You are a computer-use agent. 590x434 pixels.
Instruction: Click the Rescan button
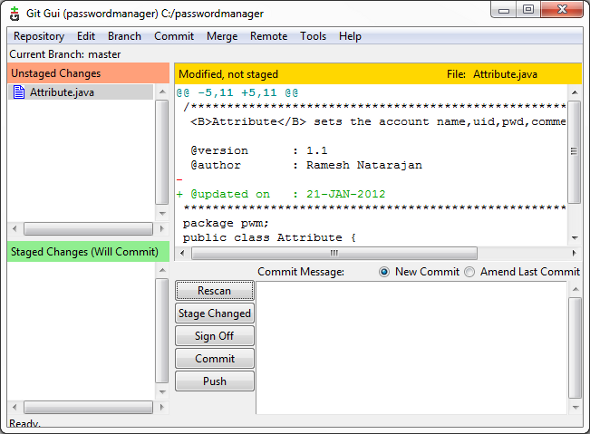(214, 291)
